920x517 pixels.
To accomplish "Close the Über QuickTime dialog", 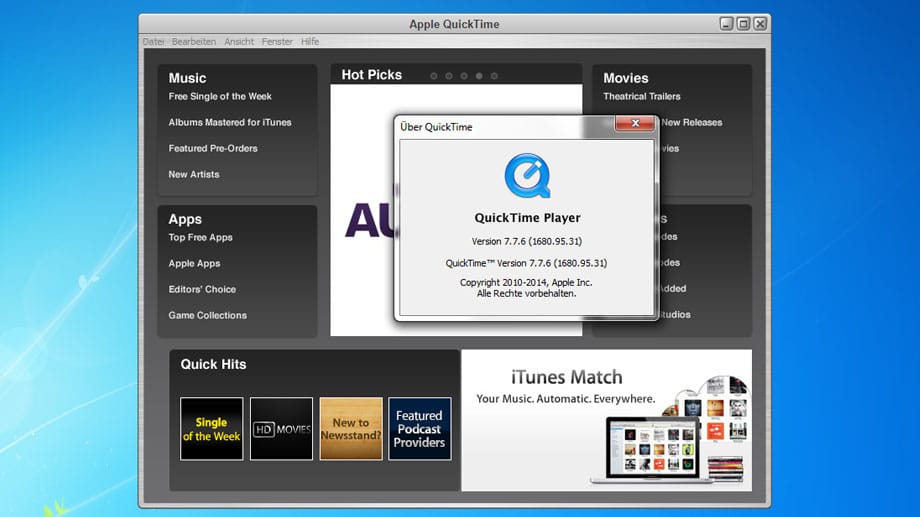I will point(635,123).
